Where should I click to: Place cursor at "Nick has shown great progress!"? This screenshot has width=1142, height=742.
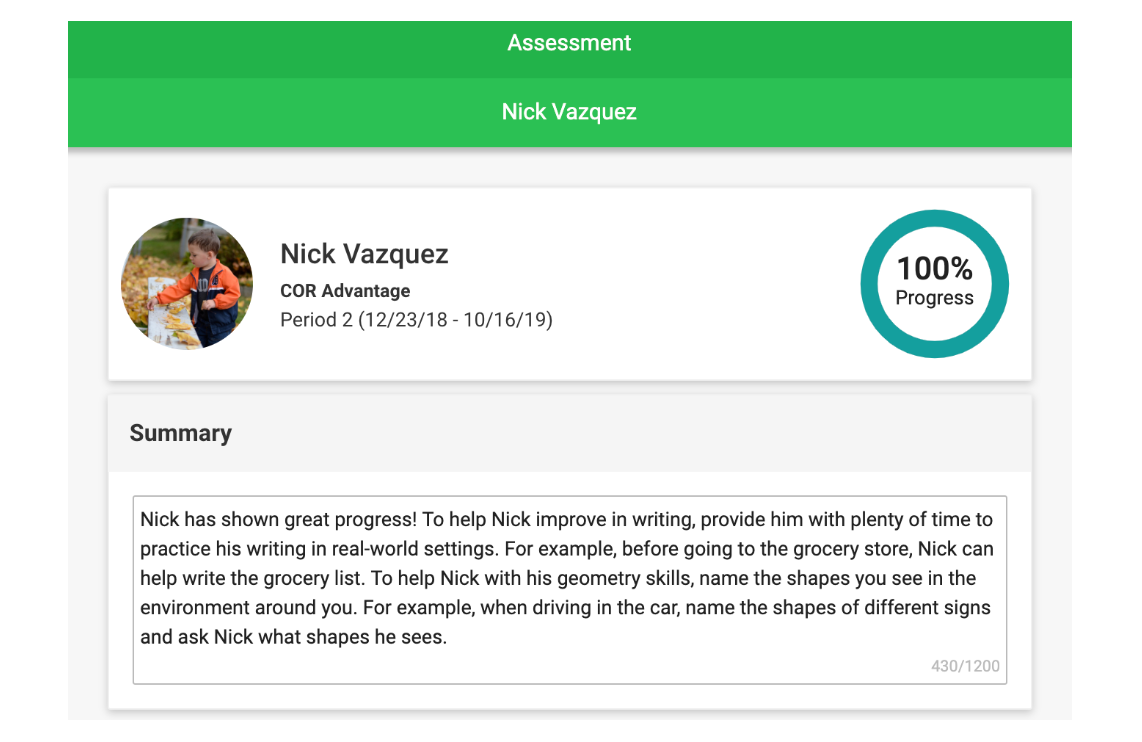tap(278, 520)
